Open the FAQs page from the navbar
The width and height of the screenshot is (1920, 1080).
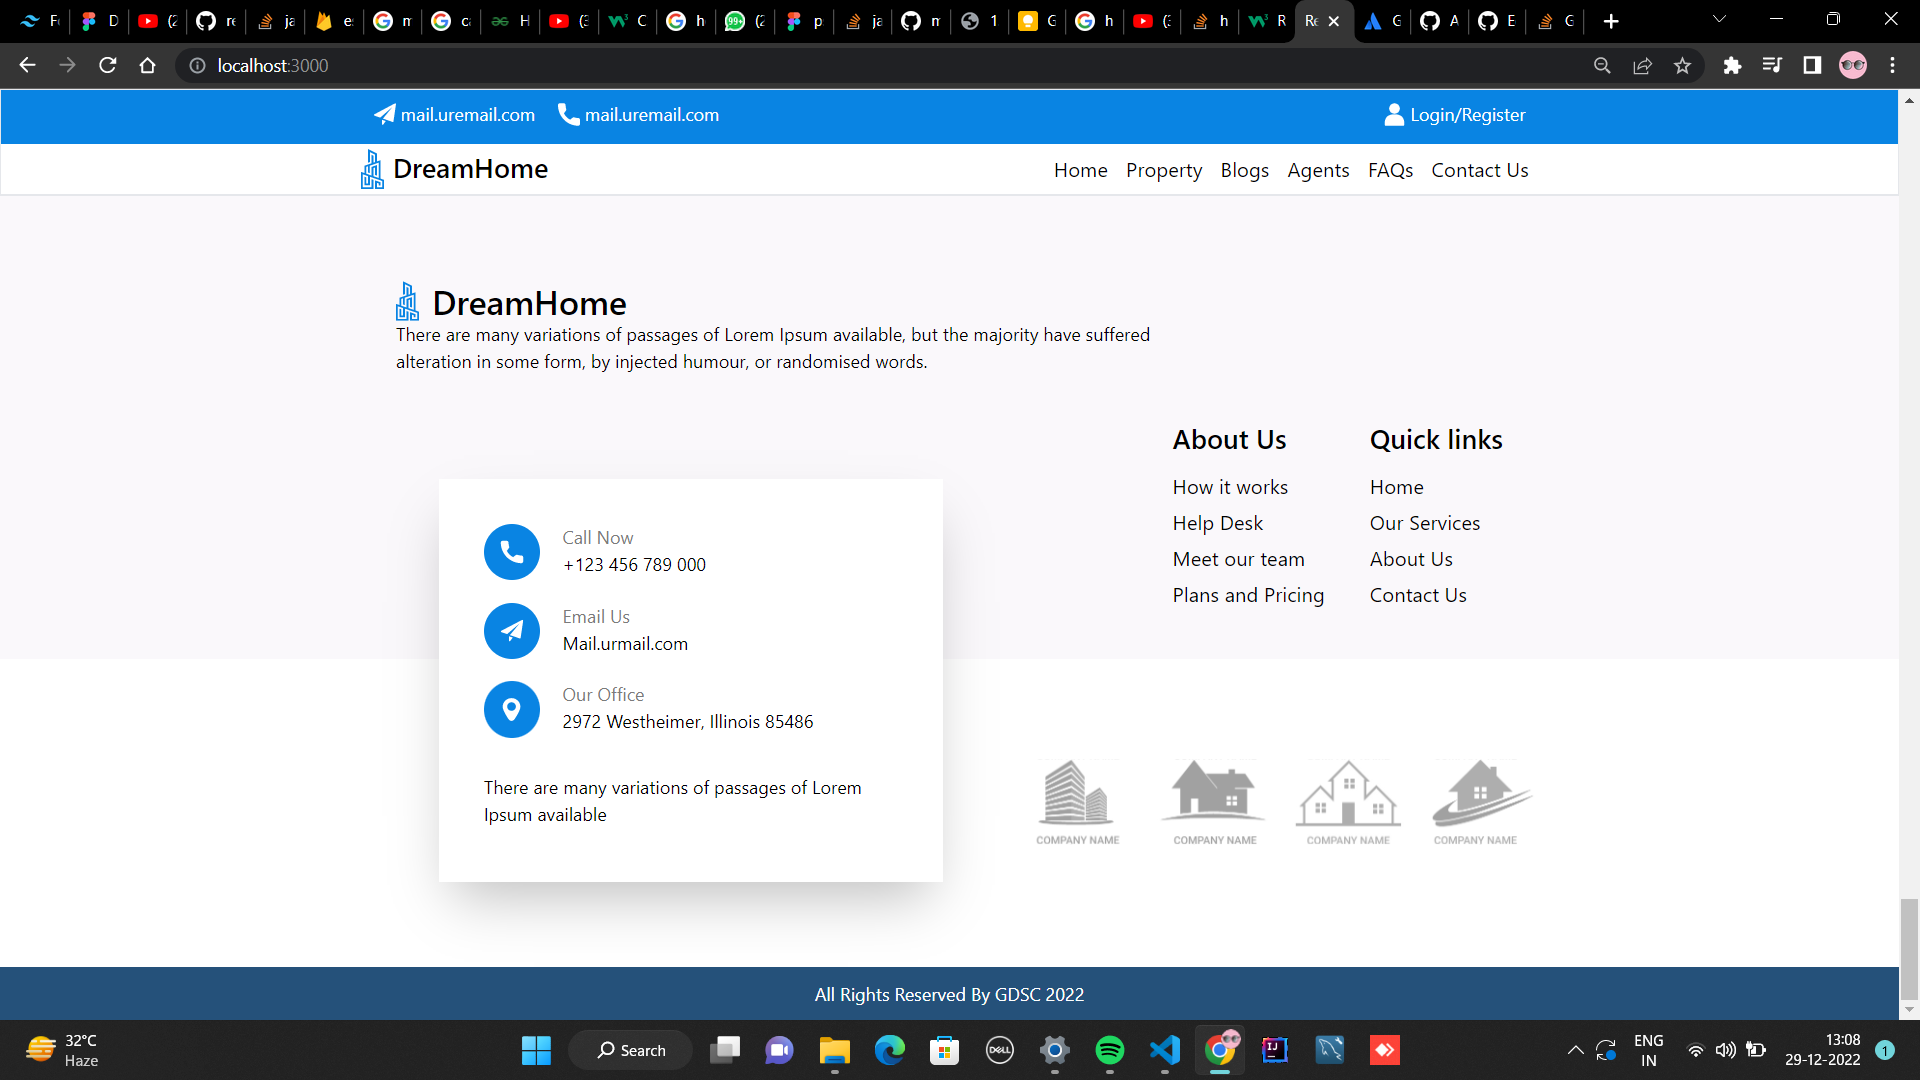(1390, 170)
